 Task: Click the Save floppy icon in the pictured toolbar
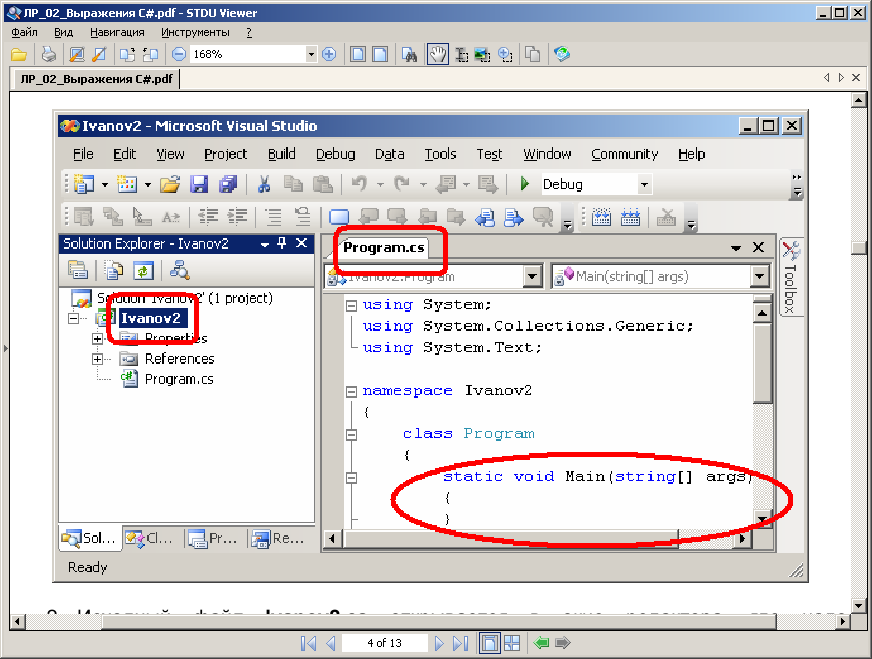point(199,184)
